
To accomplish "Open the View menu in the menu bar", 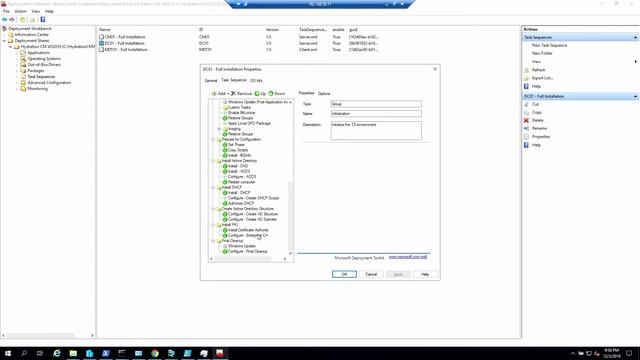I will coord(36,11).
